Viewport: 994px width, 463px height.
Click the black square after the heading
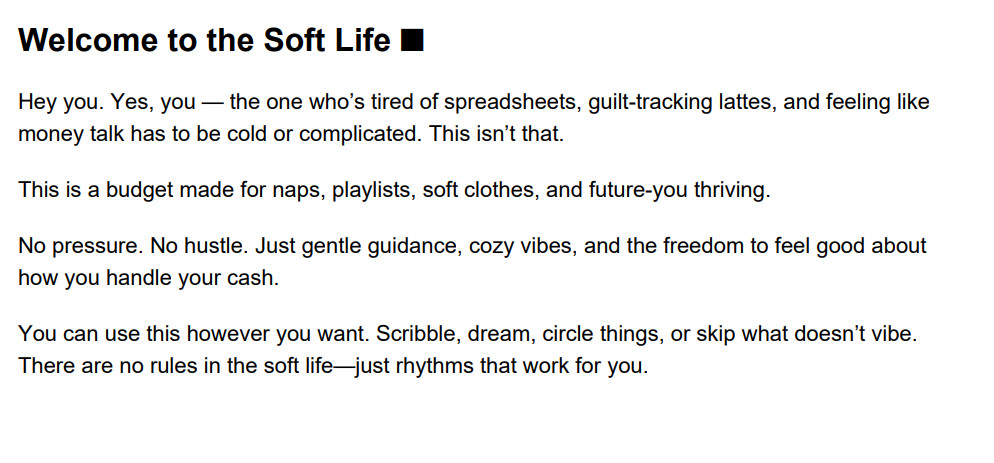(412, 41)
